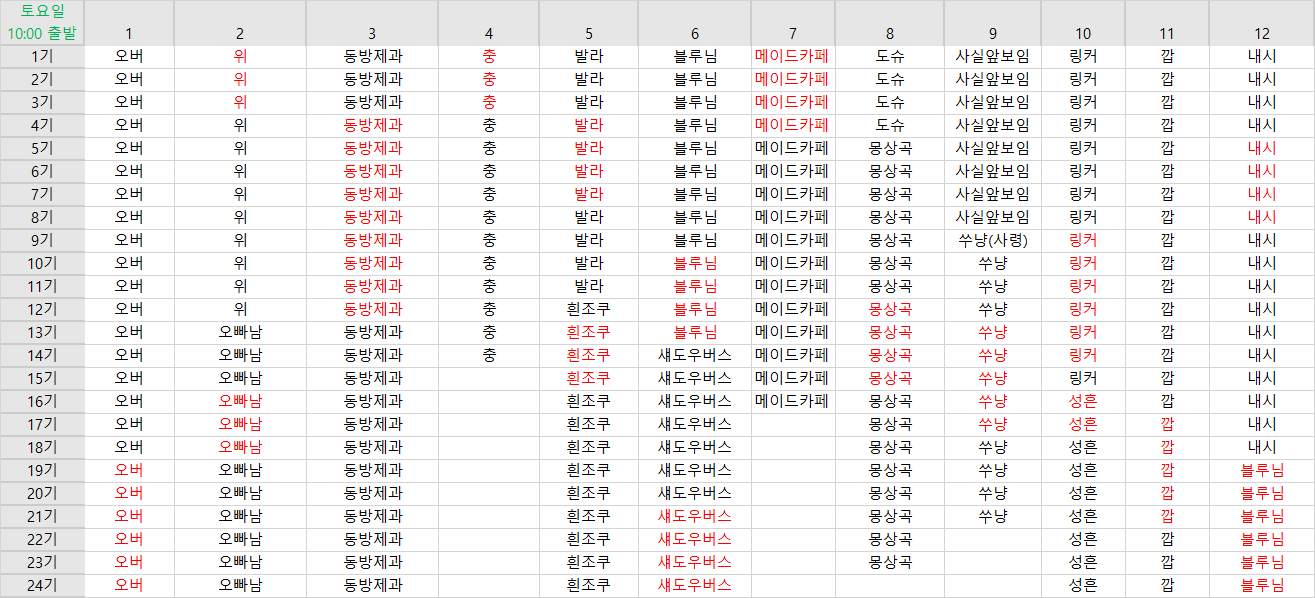Select the red 발라 cell in row 5기

pyautogui.click(x=589, y=148)
